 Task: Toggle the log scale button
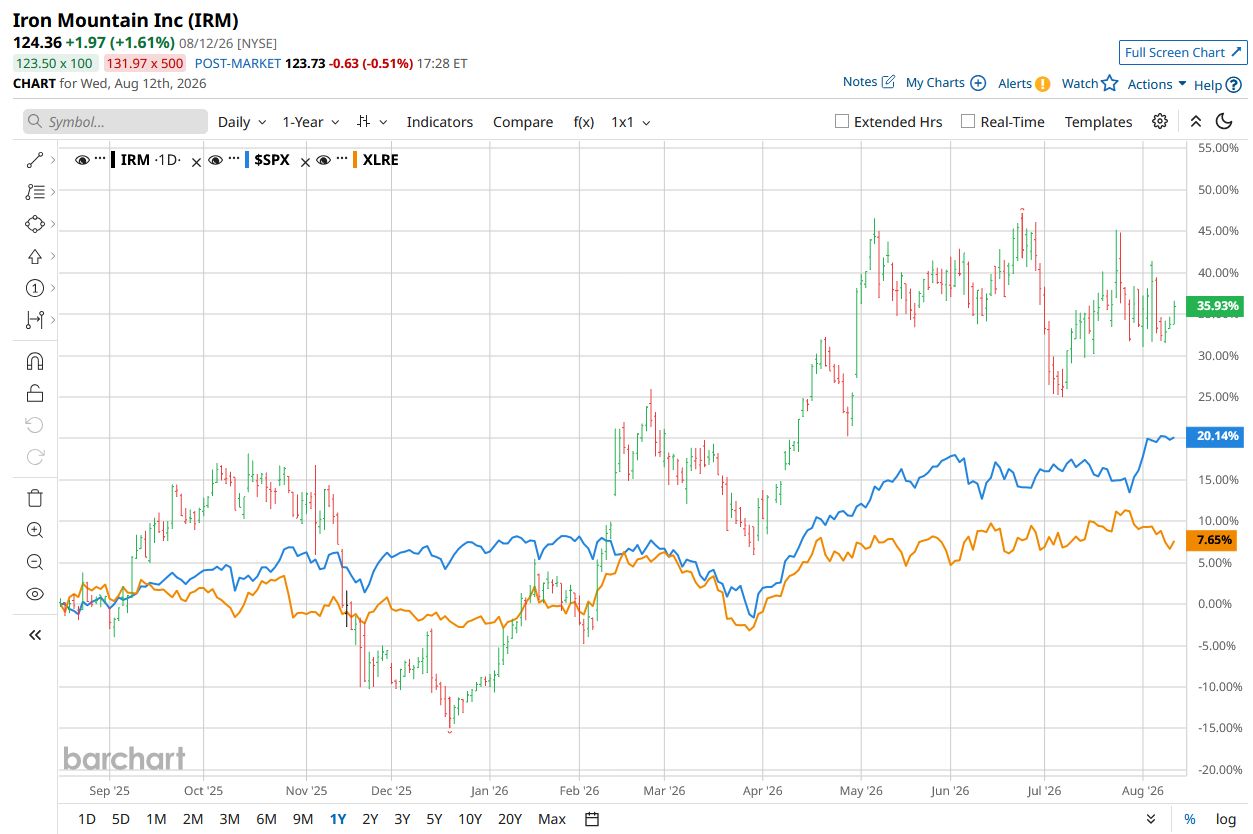1225,819
